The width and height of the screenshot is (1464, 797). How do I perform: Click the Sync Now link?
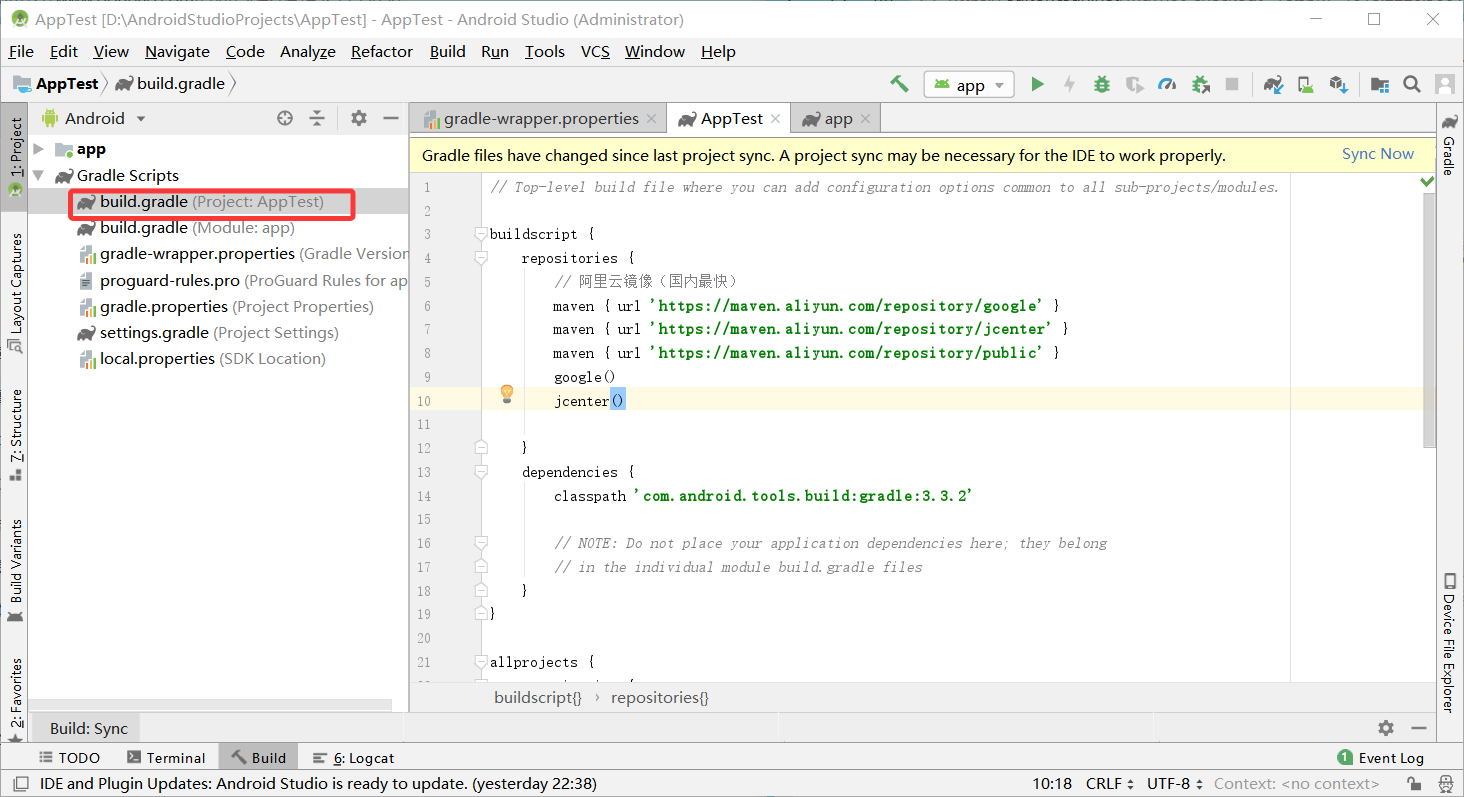tap(1377, 154)
